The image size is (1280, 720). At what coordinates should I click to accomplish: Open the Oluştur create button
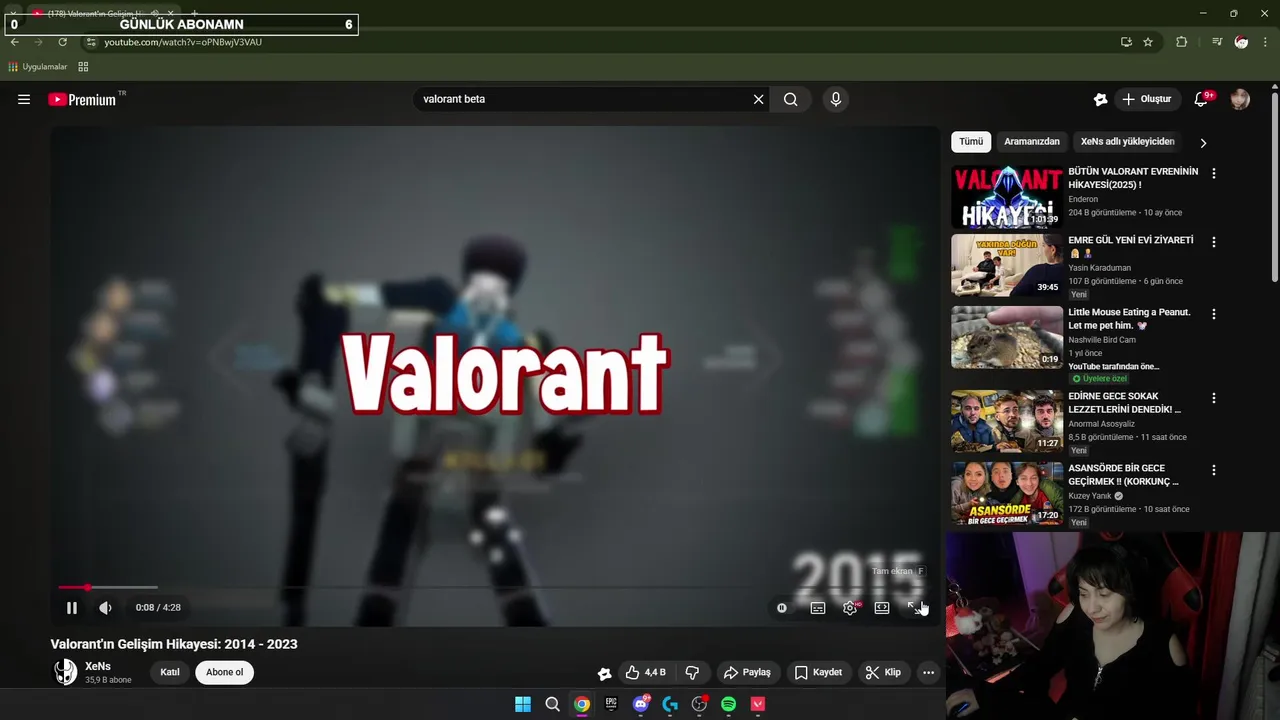pyautogui.click(x=1146, y=99)
